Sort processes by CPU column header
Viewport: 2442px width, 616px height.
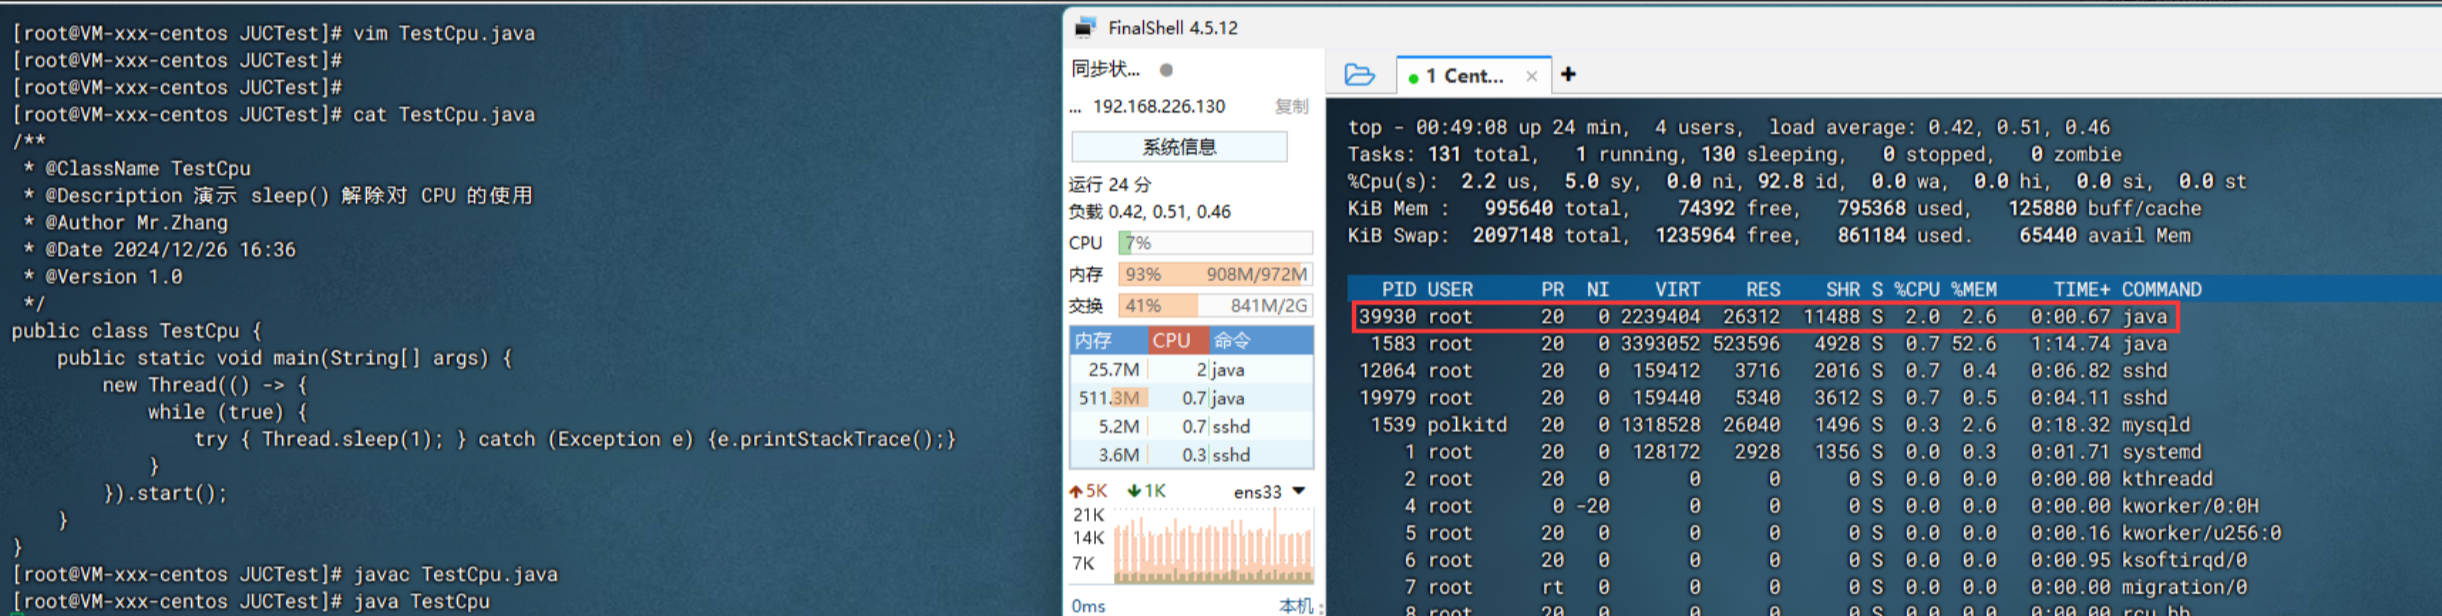[1171, 341]
